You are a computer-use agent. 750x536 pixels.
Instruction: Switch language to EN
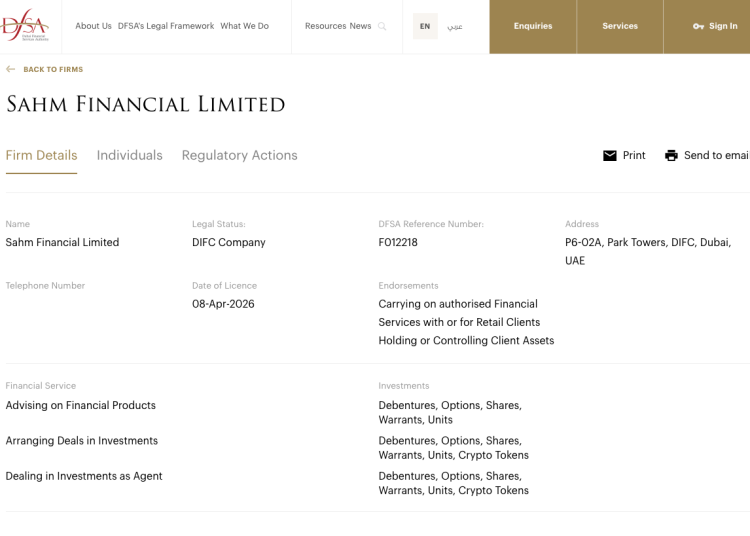(425, 27)
